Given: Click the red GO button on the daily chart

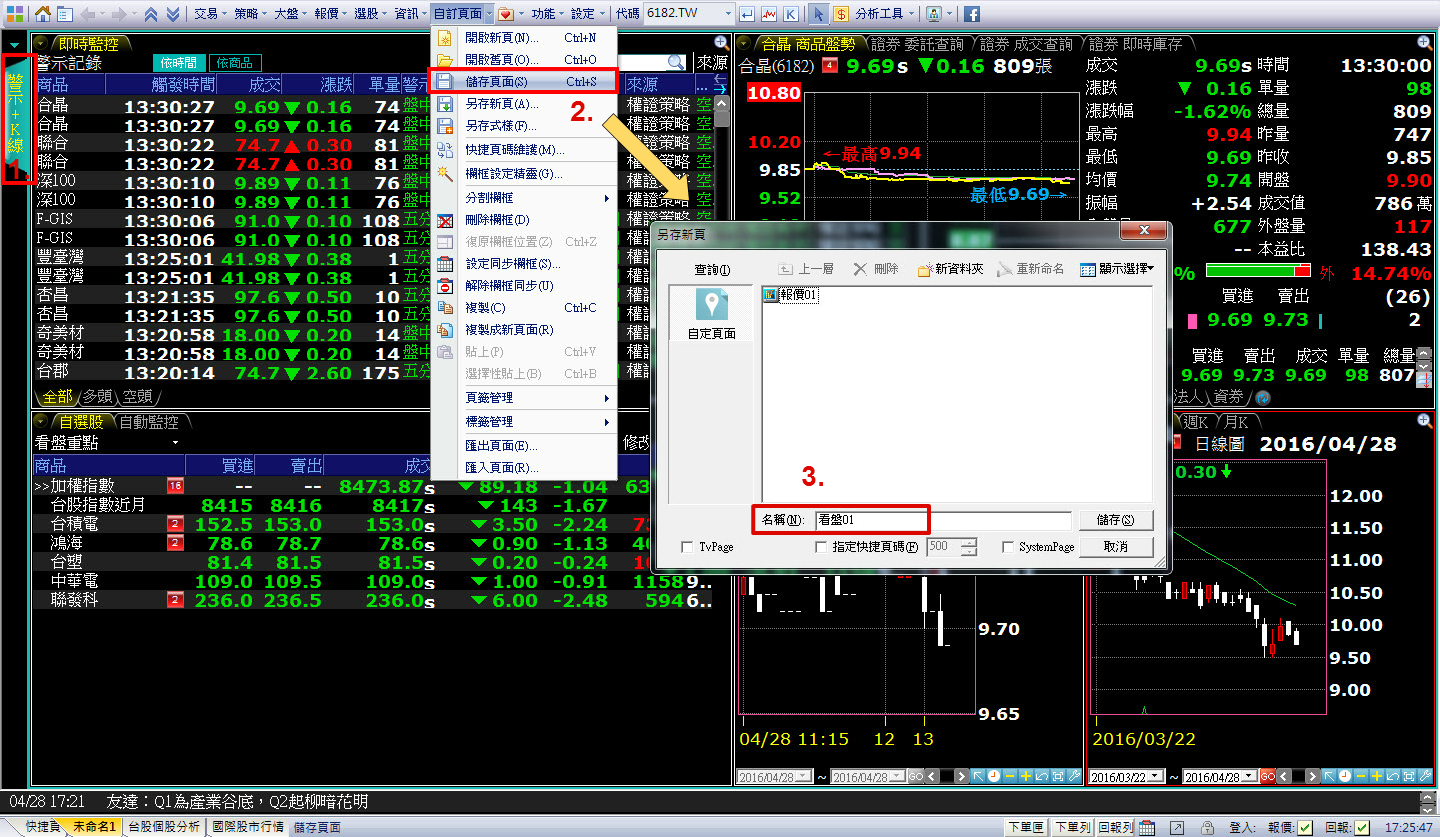Looking at the screenshot, I should point(1267,777).
